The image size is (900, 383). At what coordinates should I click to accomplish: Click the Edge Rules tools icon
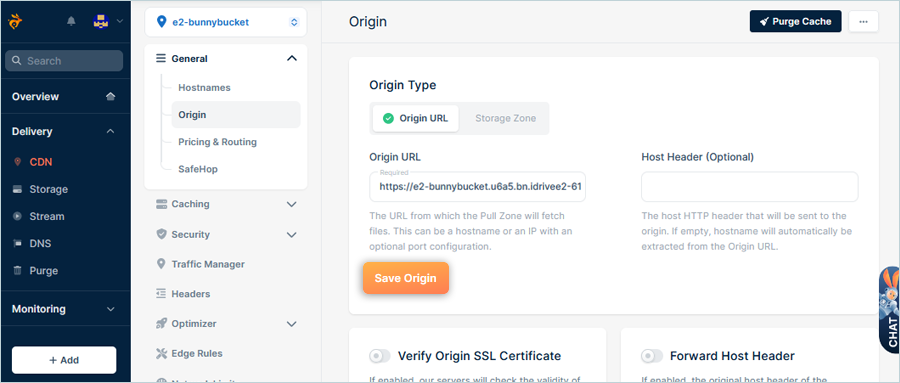click(x=161, y=354)
